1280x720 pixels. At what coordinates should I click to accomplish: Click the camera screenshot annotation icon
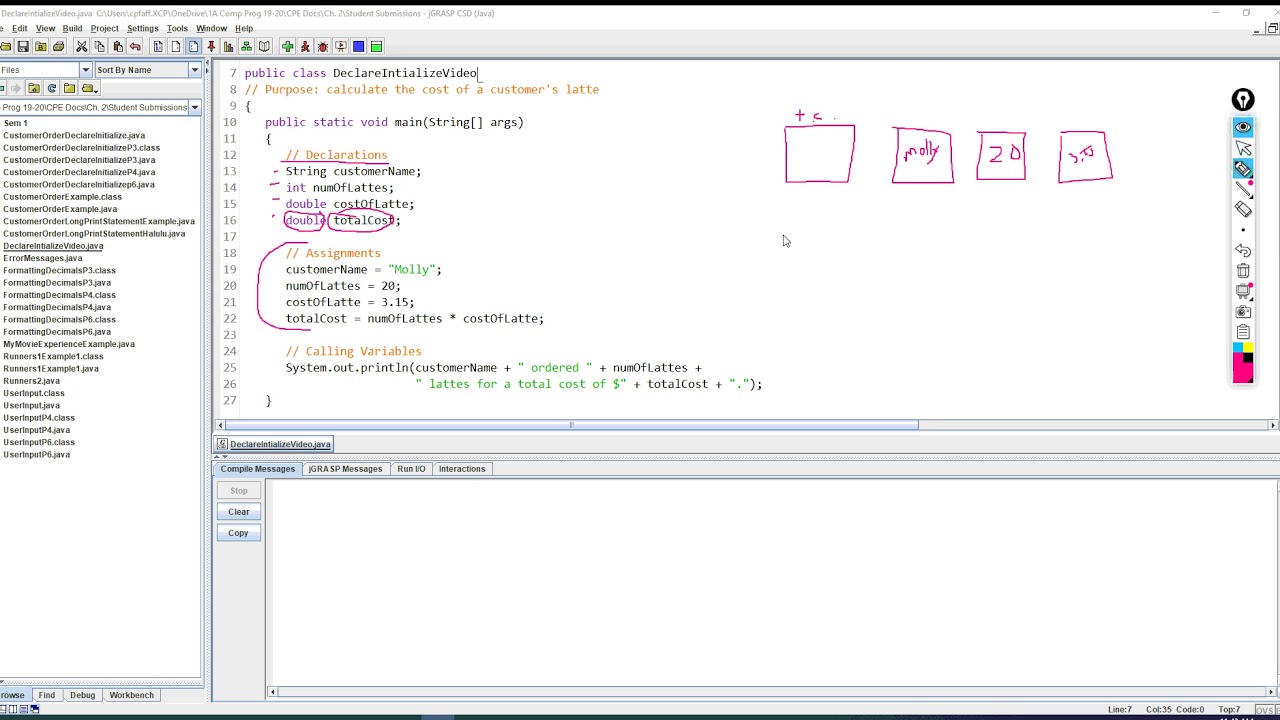click(1243, 312)
